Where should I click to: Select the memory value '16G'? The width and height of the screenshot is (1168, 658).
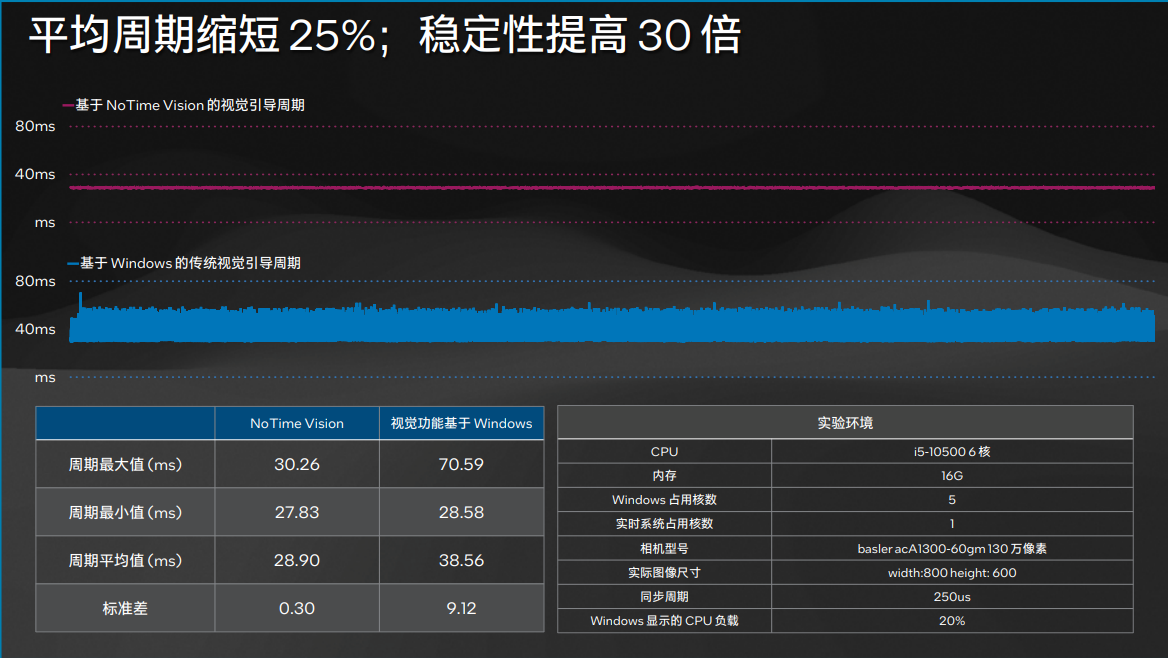click(x=952, y=475)
